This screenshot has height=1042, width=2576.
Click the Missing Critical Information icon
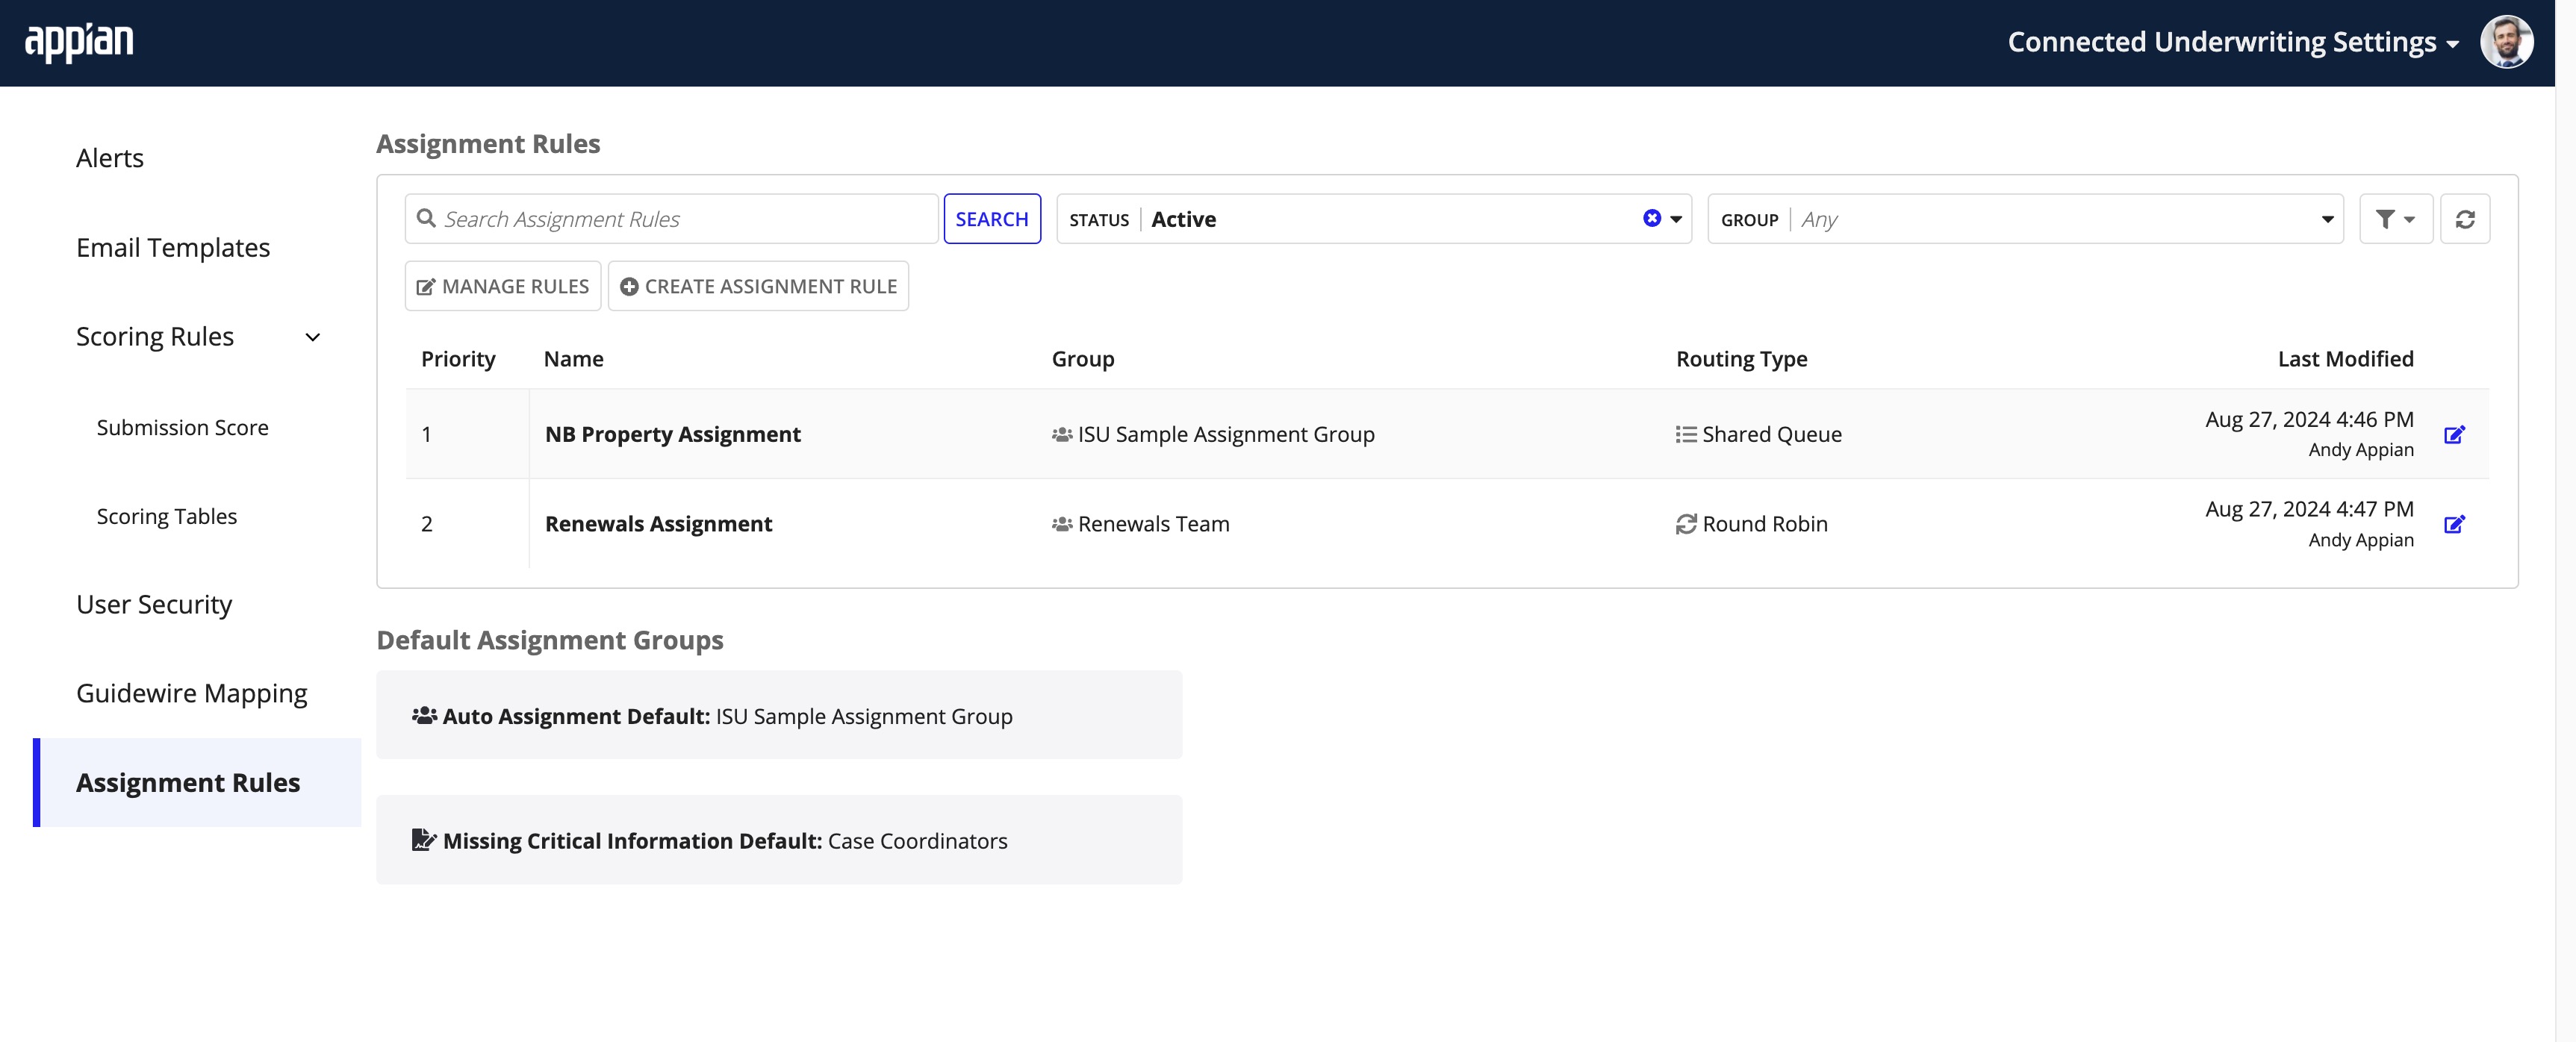coord(424,840)
